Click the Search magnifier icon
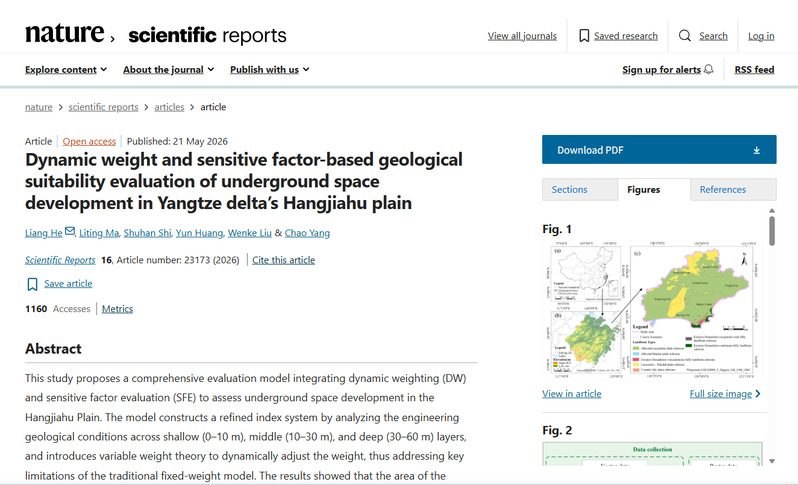 coord(685,36)
